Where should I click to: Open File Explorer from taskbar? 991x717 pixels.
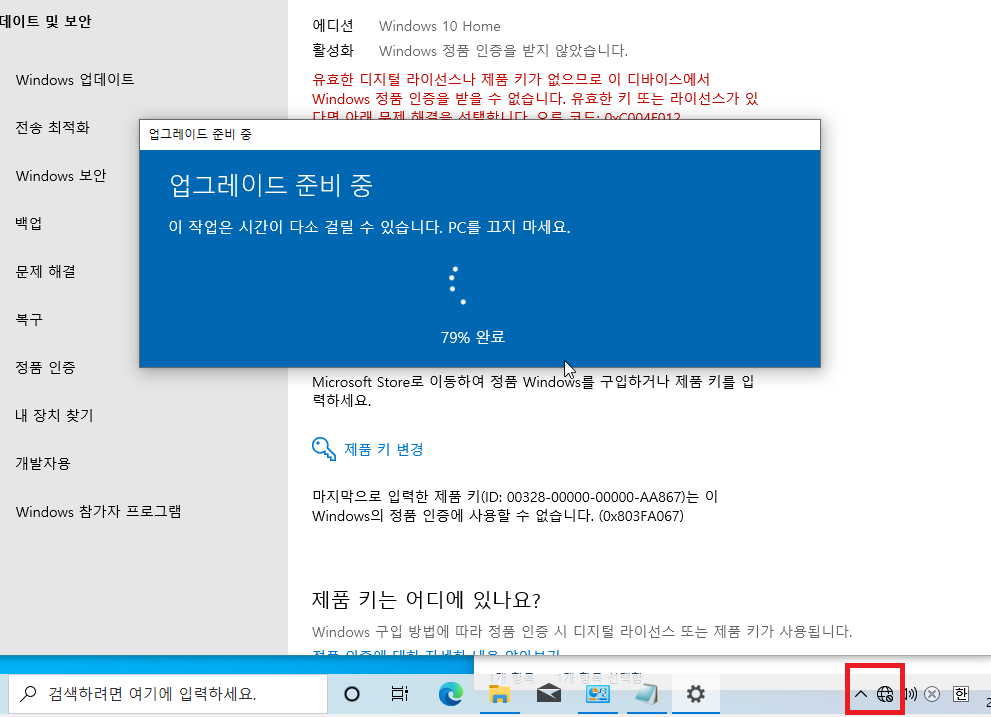[499, 694]
